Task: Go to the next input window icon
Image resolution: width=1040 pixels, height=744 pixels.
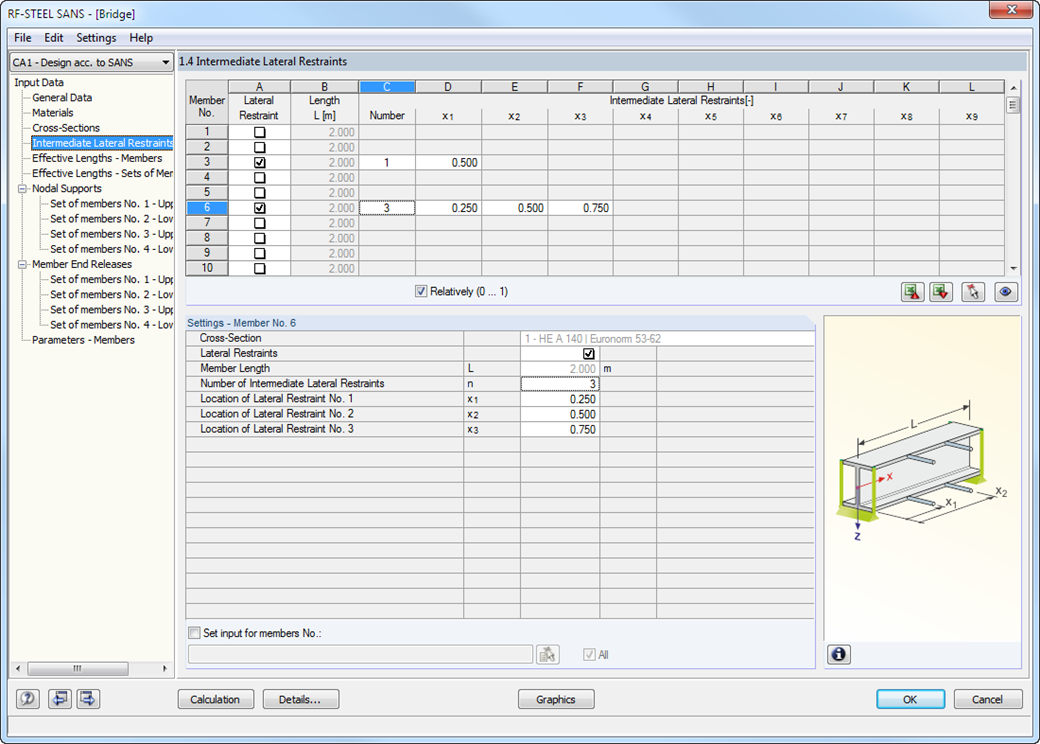Action: tap(88, 699)
